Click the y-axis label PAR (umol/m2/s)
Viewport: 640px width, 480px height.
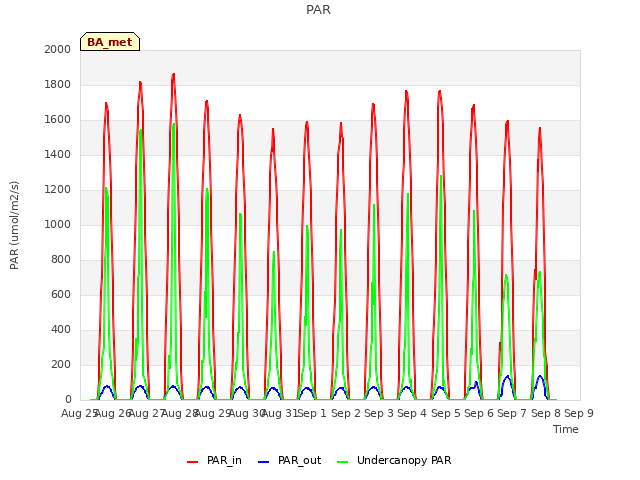[14, 225]
